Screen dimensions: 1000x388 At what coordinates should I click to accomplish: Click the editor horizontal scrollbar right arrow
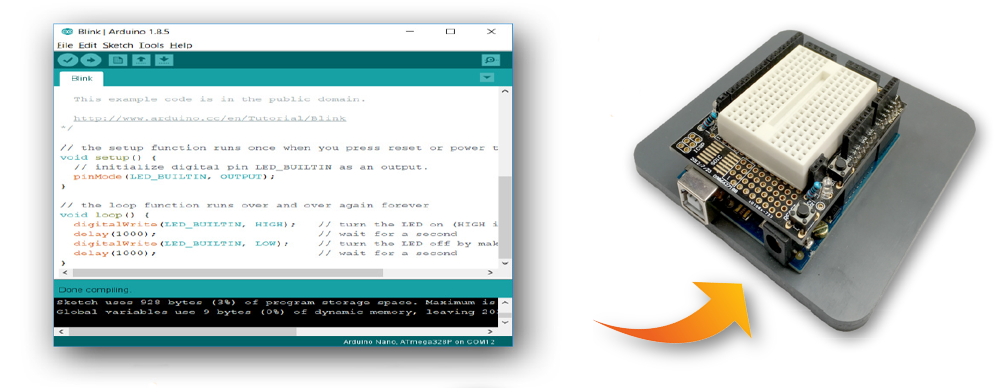490,272
